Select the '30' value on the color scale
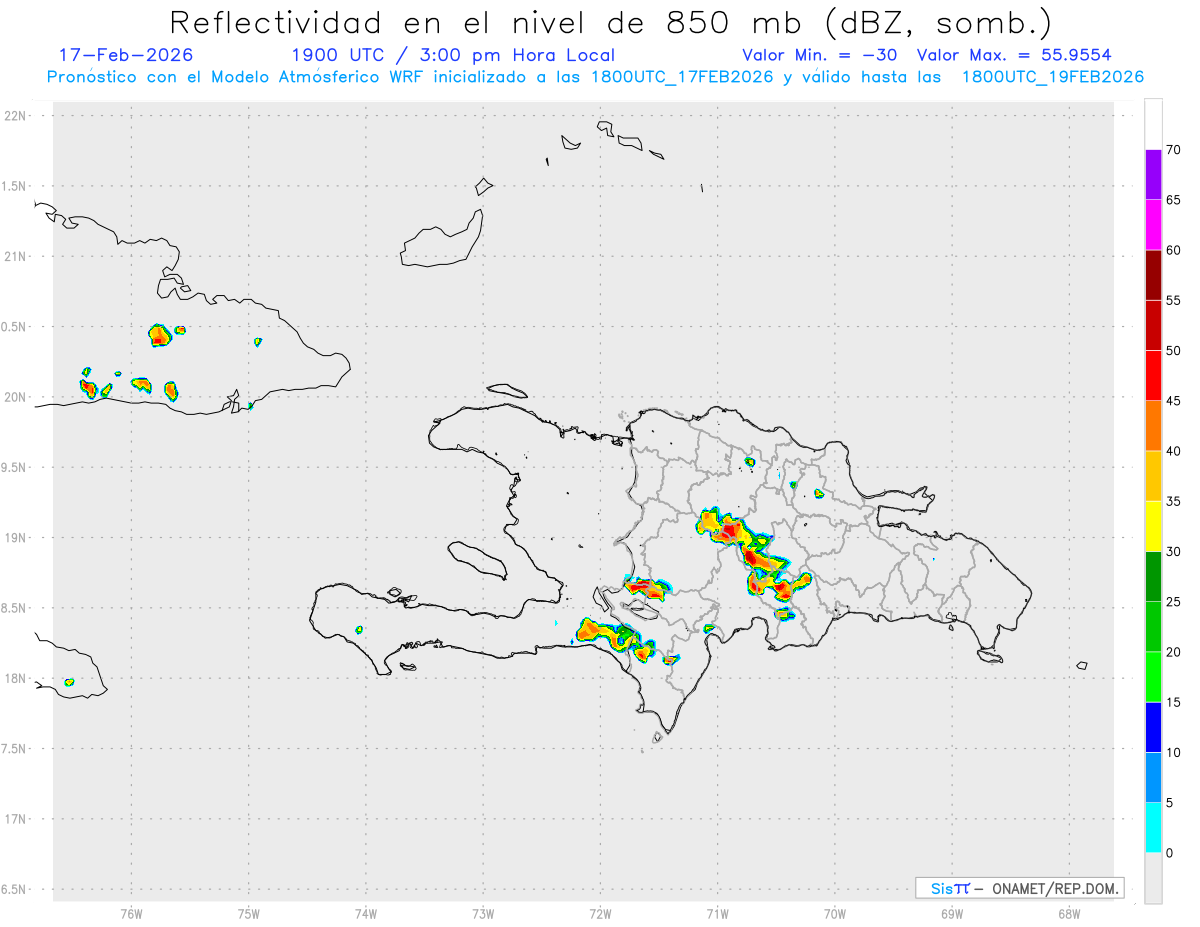1200x927 pixels. tap(1173, 552)
